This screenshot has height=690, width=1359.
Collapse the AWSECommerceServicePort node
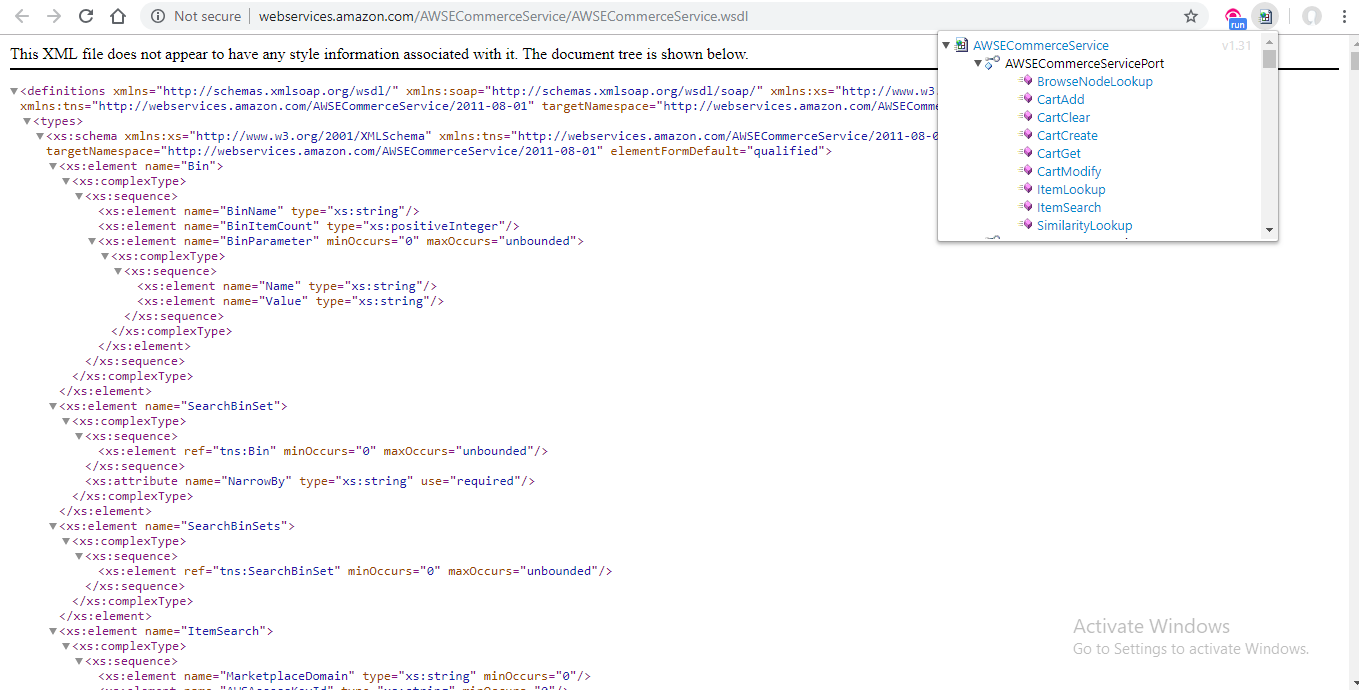coord(978,63)
